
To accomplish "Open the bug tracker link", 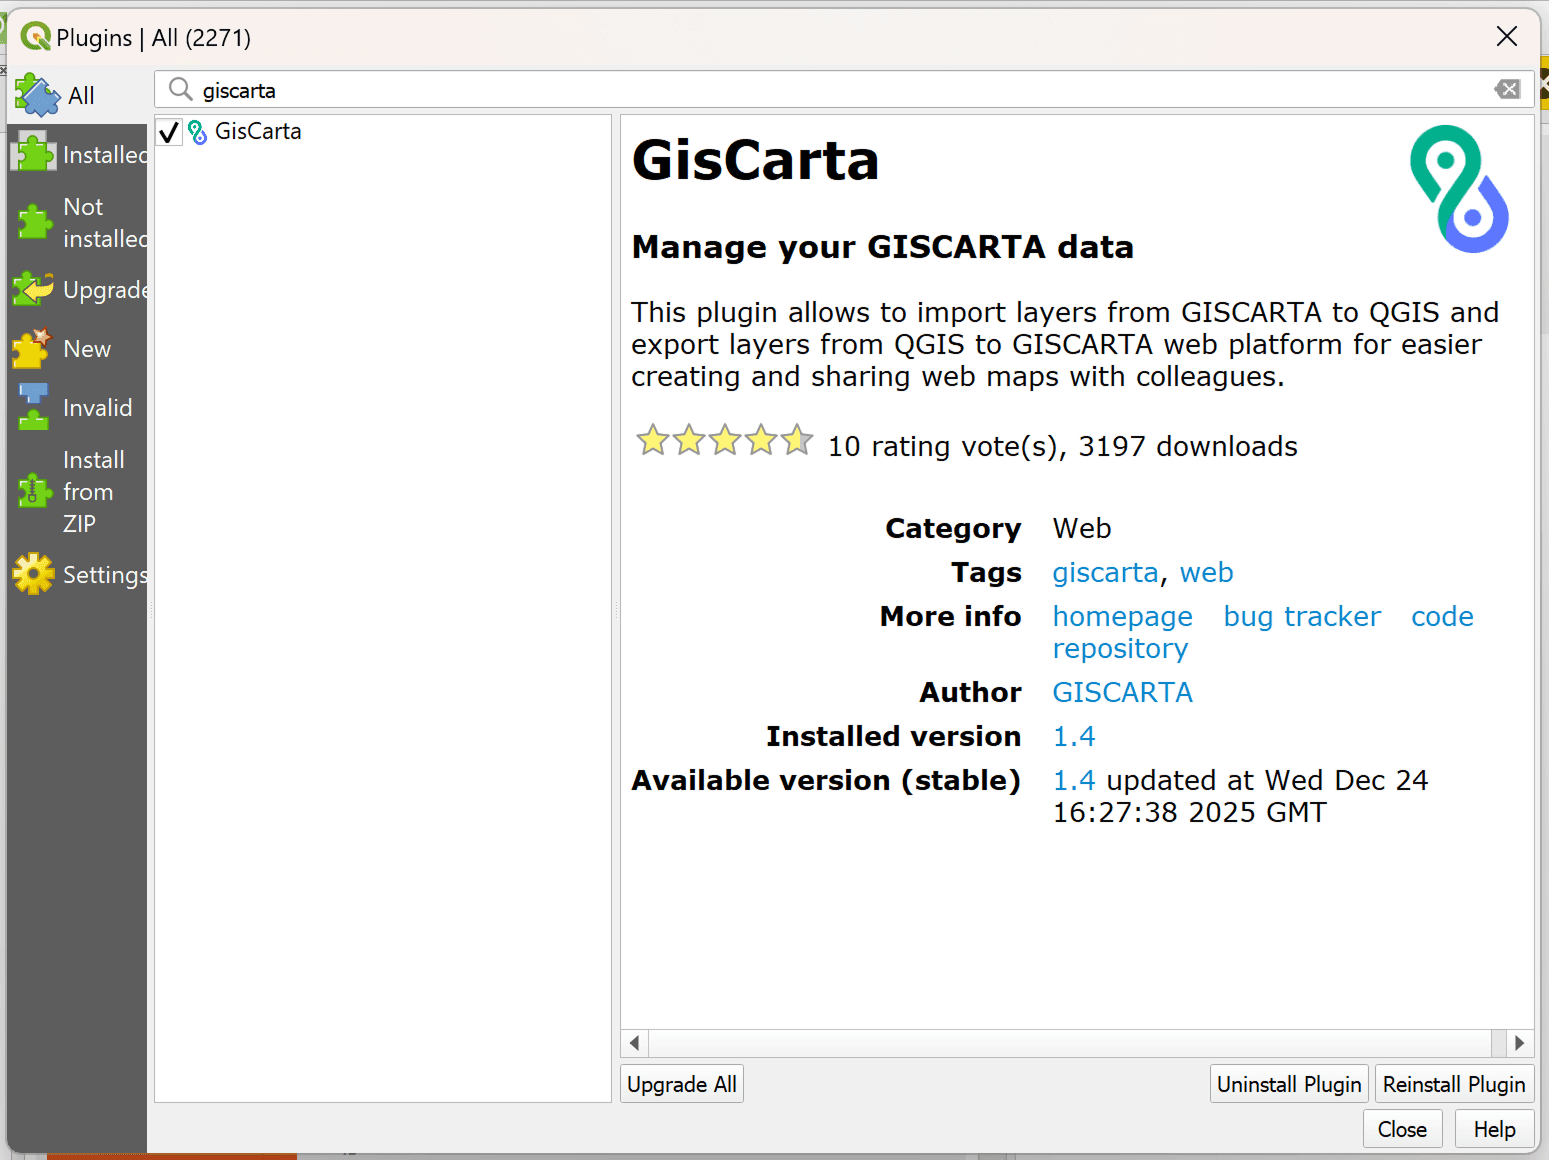I will click(x=1302, y=616).
